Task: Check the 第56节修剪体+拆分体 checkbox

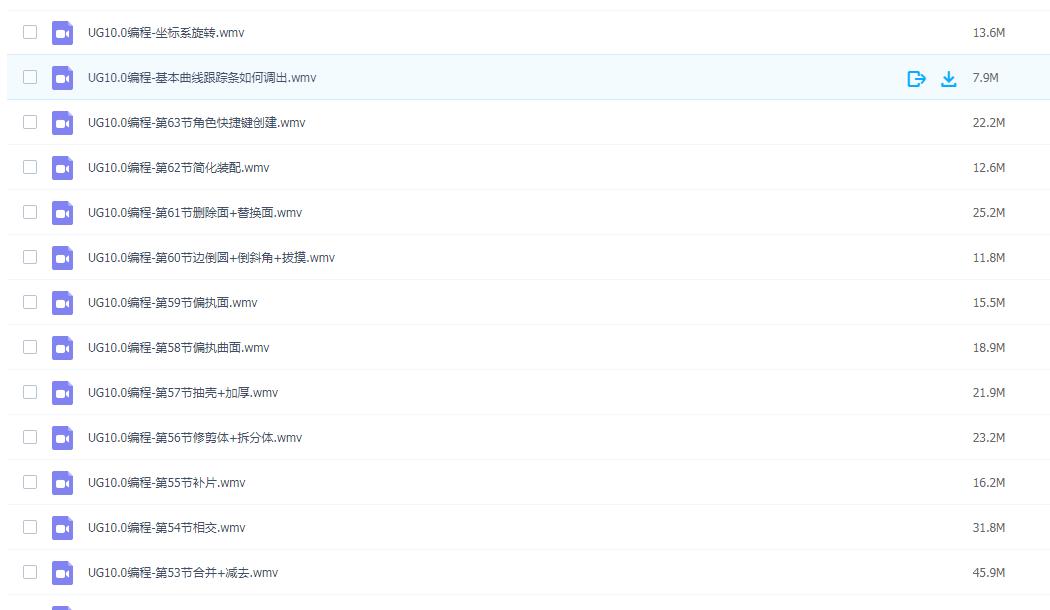Action: 29,437
